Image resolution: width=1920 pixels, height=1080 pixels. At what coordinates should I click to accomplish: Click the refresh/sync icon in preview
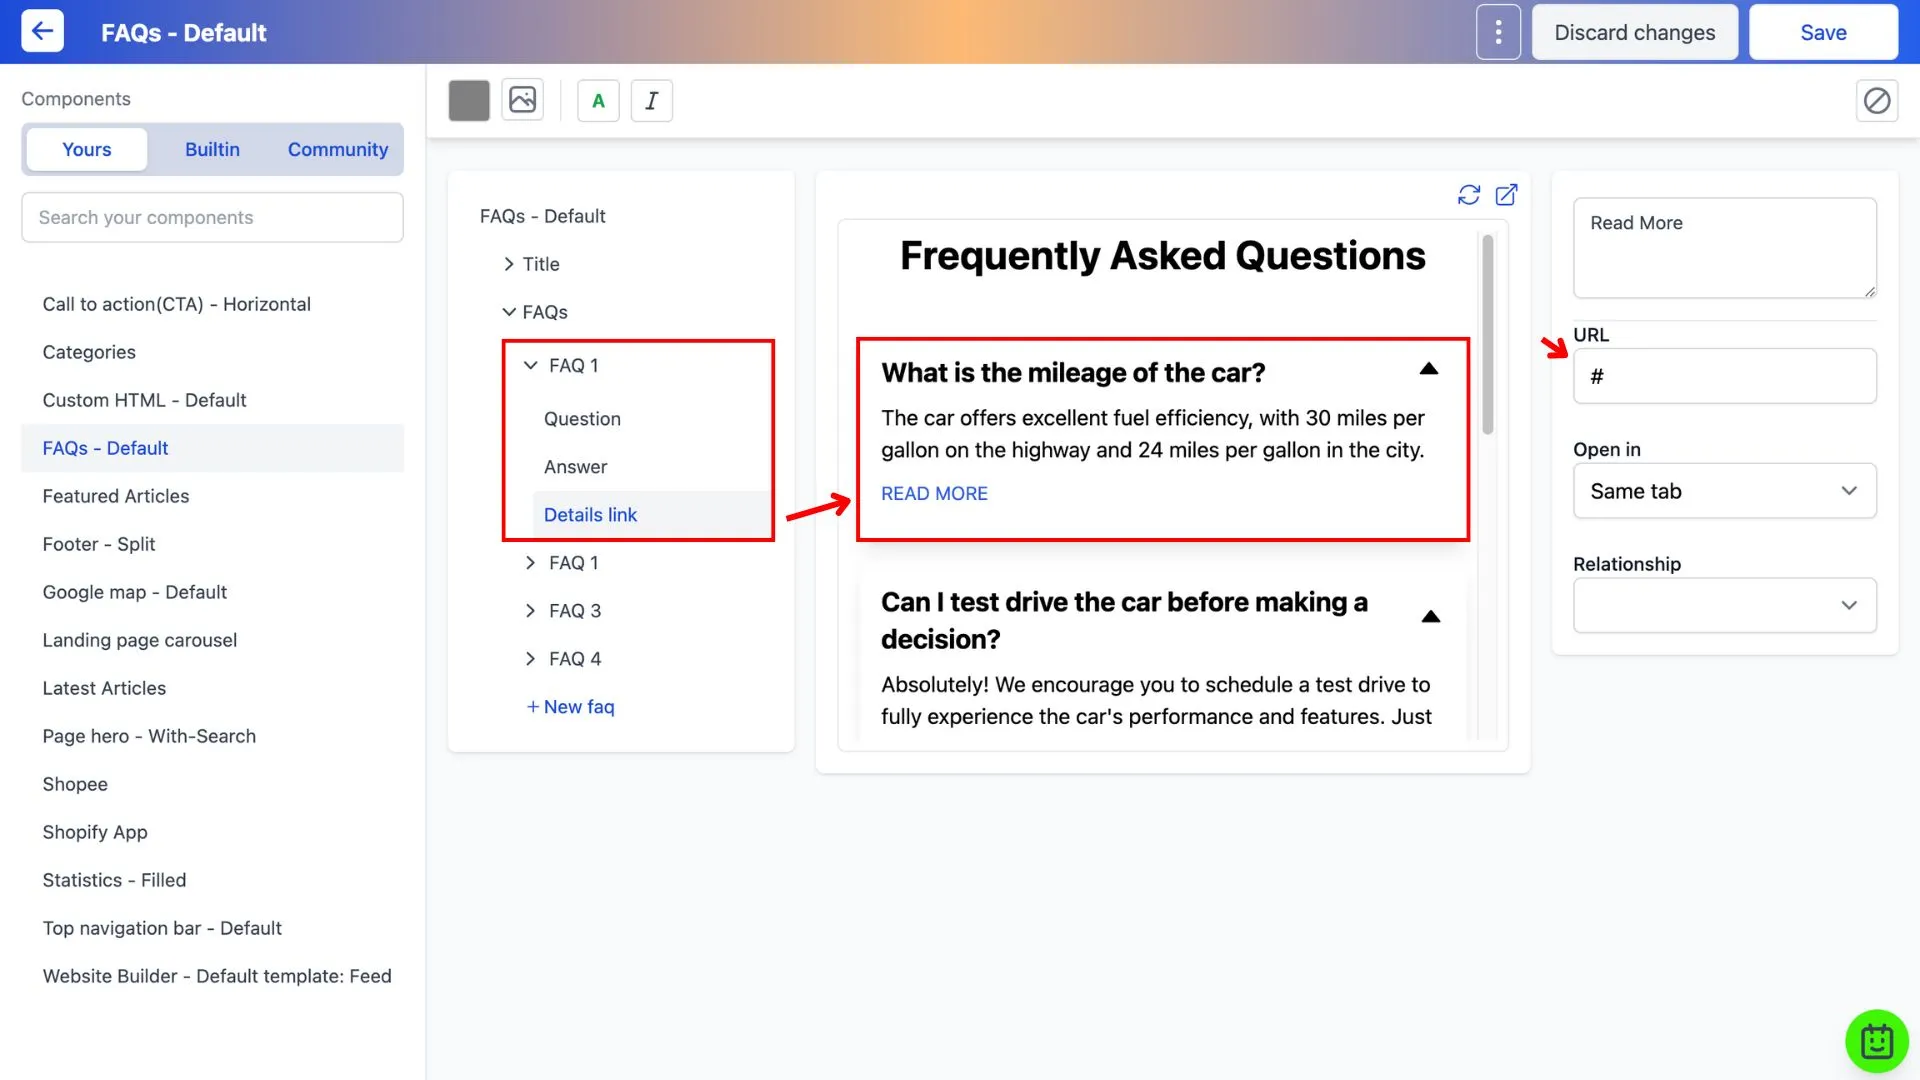[1469, 194]
